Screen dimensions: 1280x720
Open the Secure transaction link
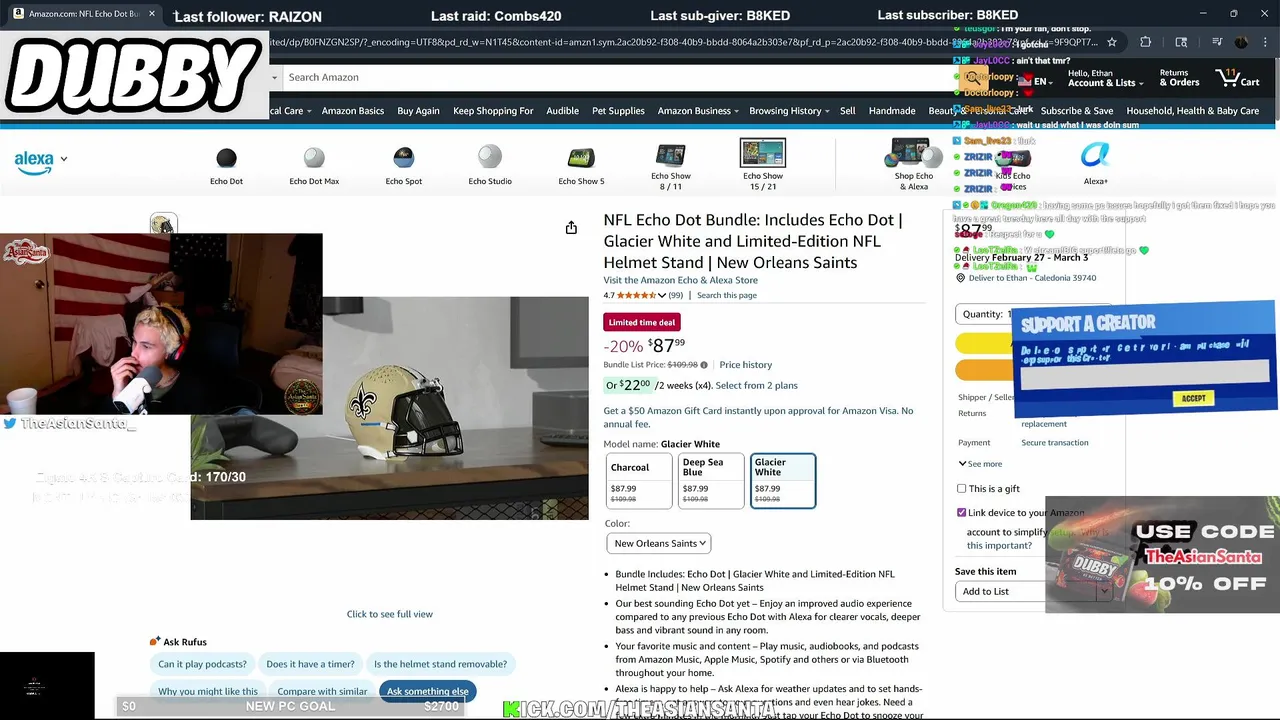[x=1055, y=443]
